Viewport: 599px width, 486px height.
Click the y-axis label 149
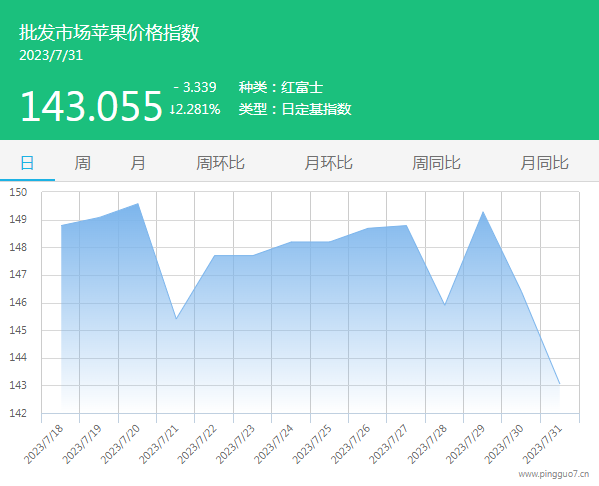(x=18, y=220)
